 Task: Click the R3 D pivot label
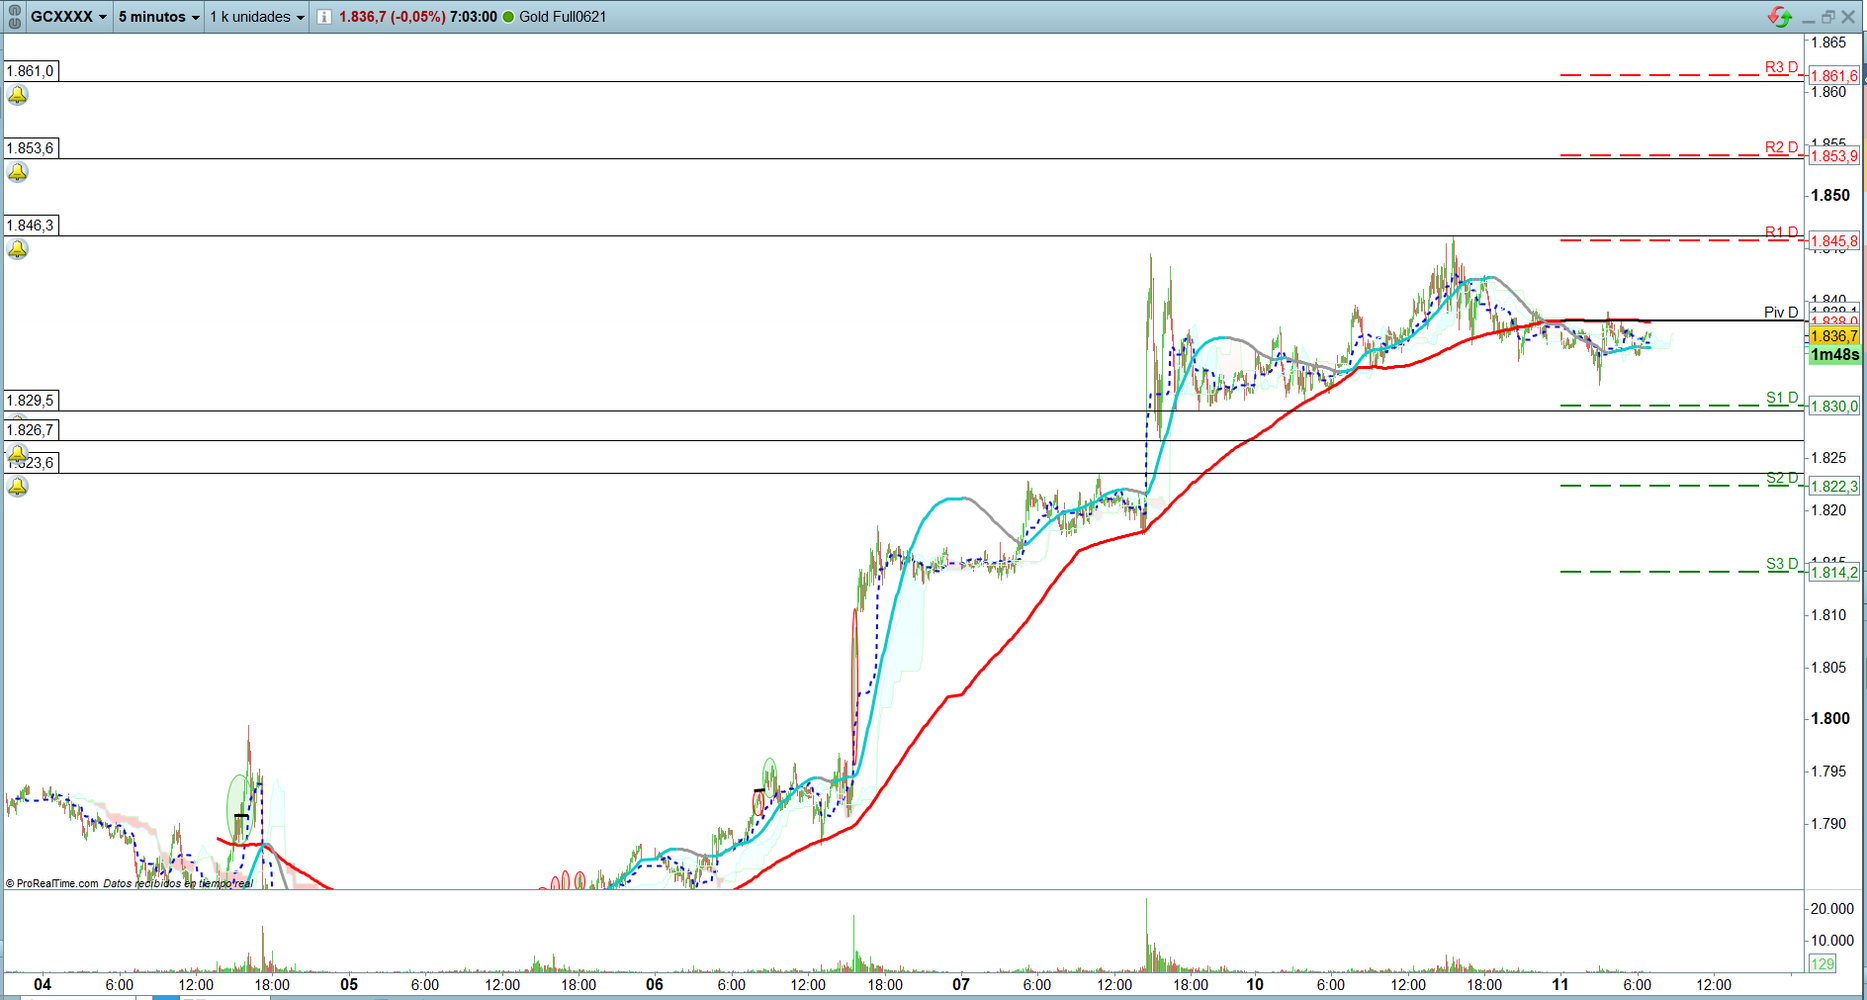(1781, 68)
